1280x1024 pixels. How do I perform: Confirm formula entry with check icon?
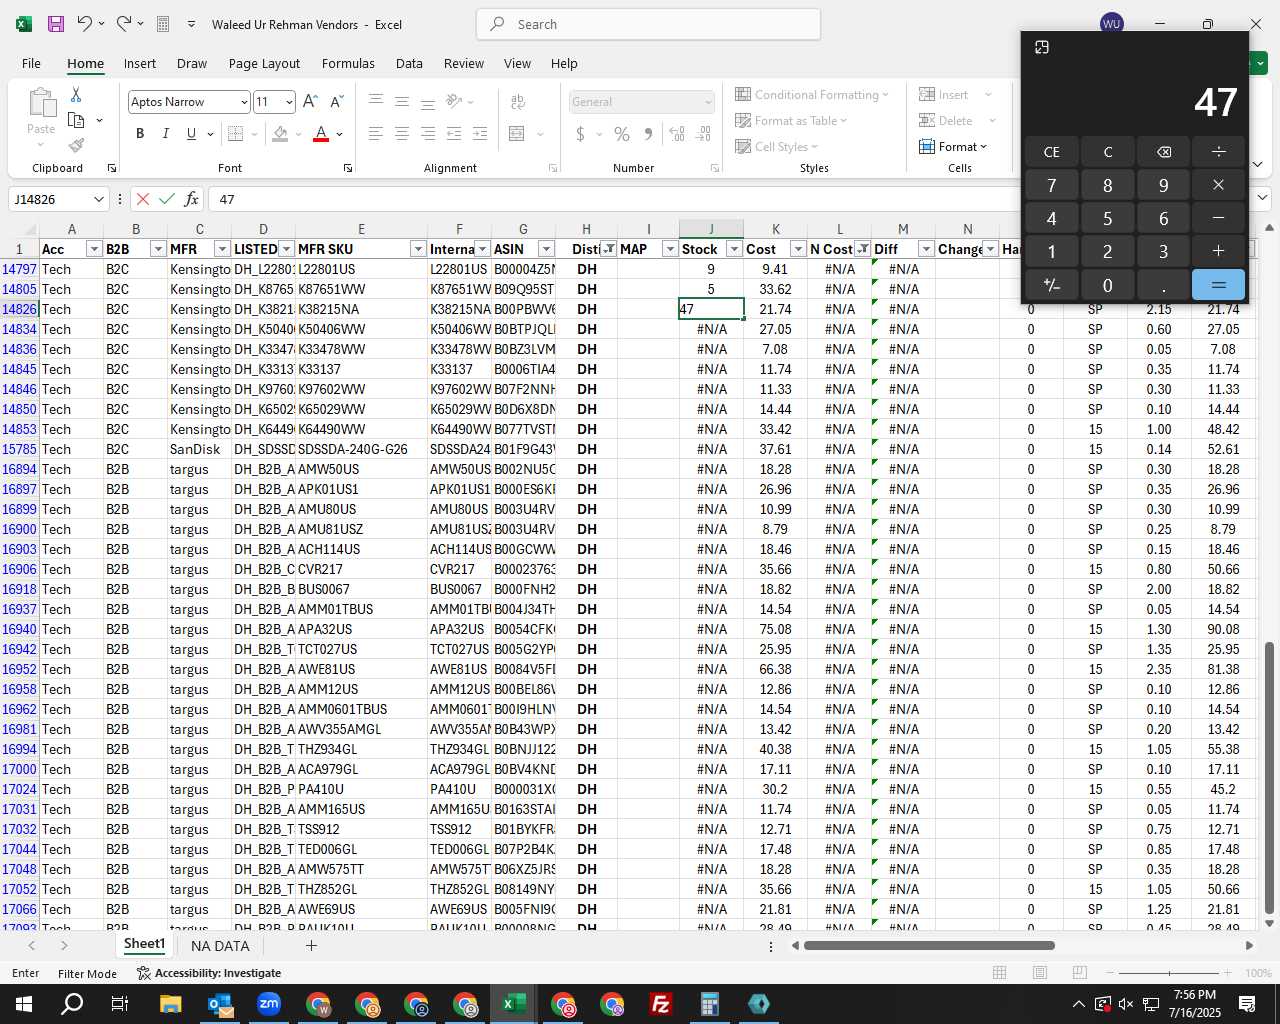(167, 199)
